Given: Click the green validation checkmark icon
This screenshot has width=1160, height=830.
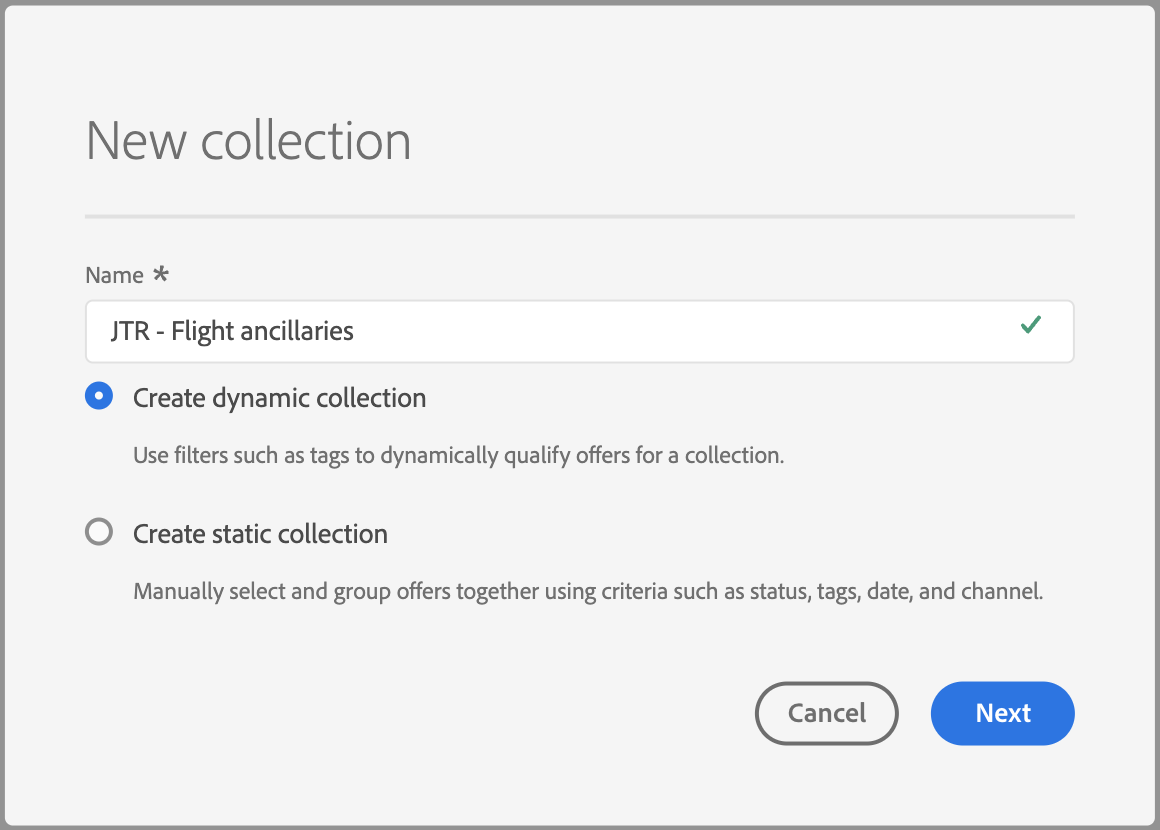Looking at the screenshot, I should click(1031, 324).
